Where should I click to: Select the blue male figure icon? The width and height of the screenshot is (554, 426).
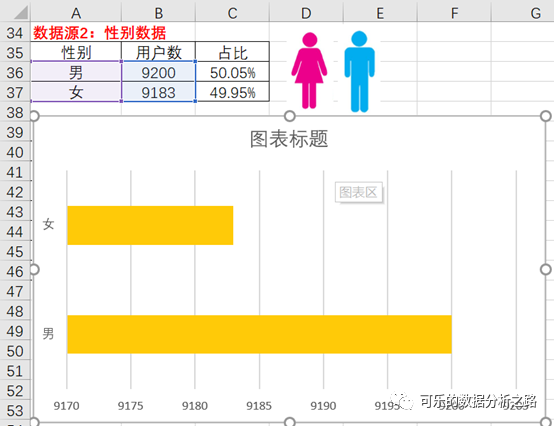359,72
